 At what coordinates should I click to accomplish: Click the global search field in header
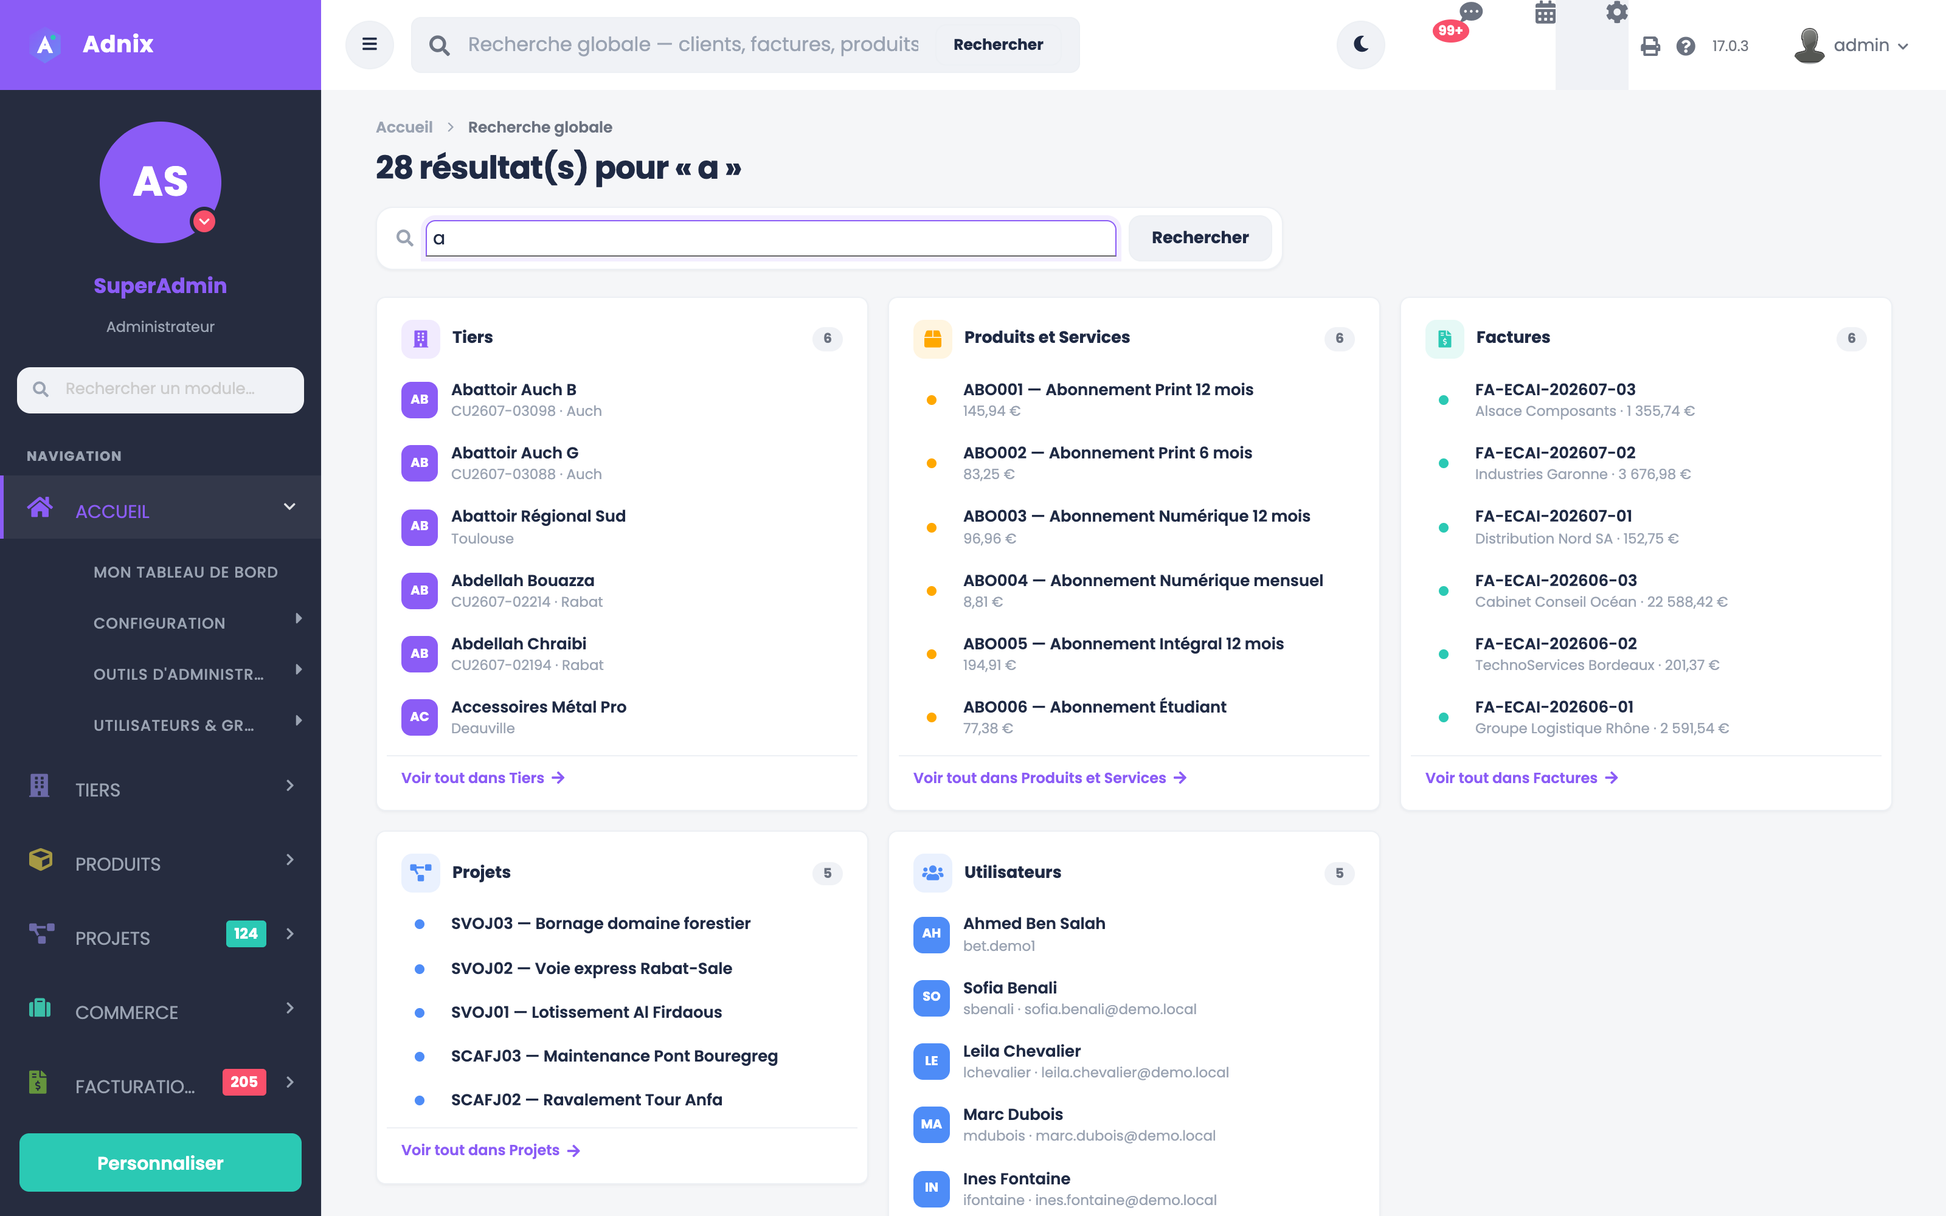click(693, 45)
